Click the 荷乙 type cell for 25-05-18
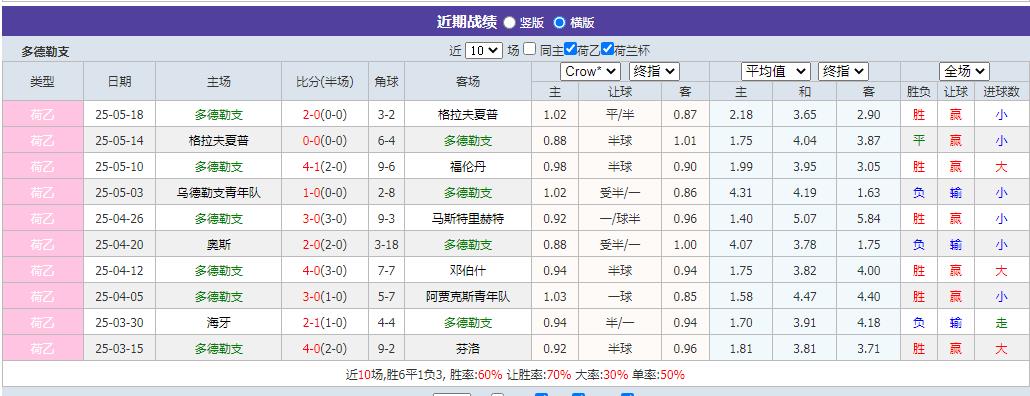 point(43,114)
